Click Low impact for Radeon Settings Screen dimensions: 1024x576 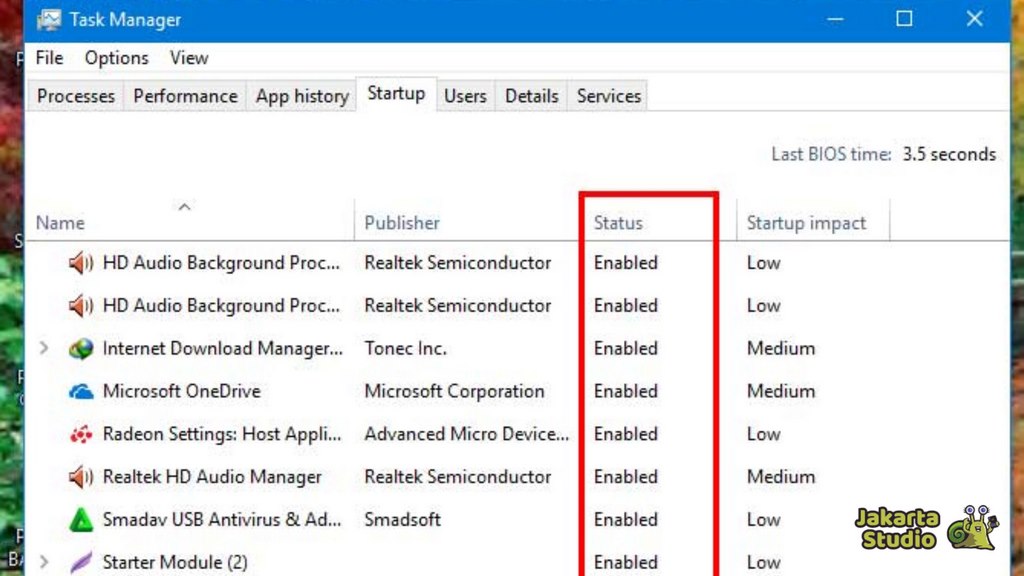pos(763,434)
